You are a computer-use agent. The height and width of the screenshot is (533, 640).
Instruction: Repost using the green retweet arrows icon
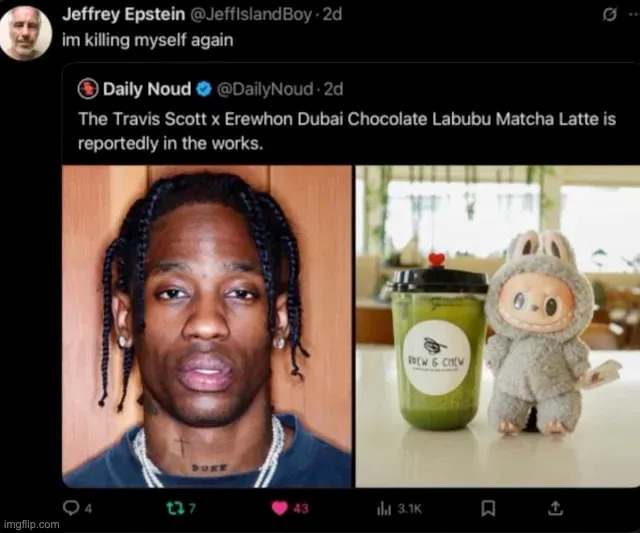click(x=176, y=508)
